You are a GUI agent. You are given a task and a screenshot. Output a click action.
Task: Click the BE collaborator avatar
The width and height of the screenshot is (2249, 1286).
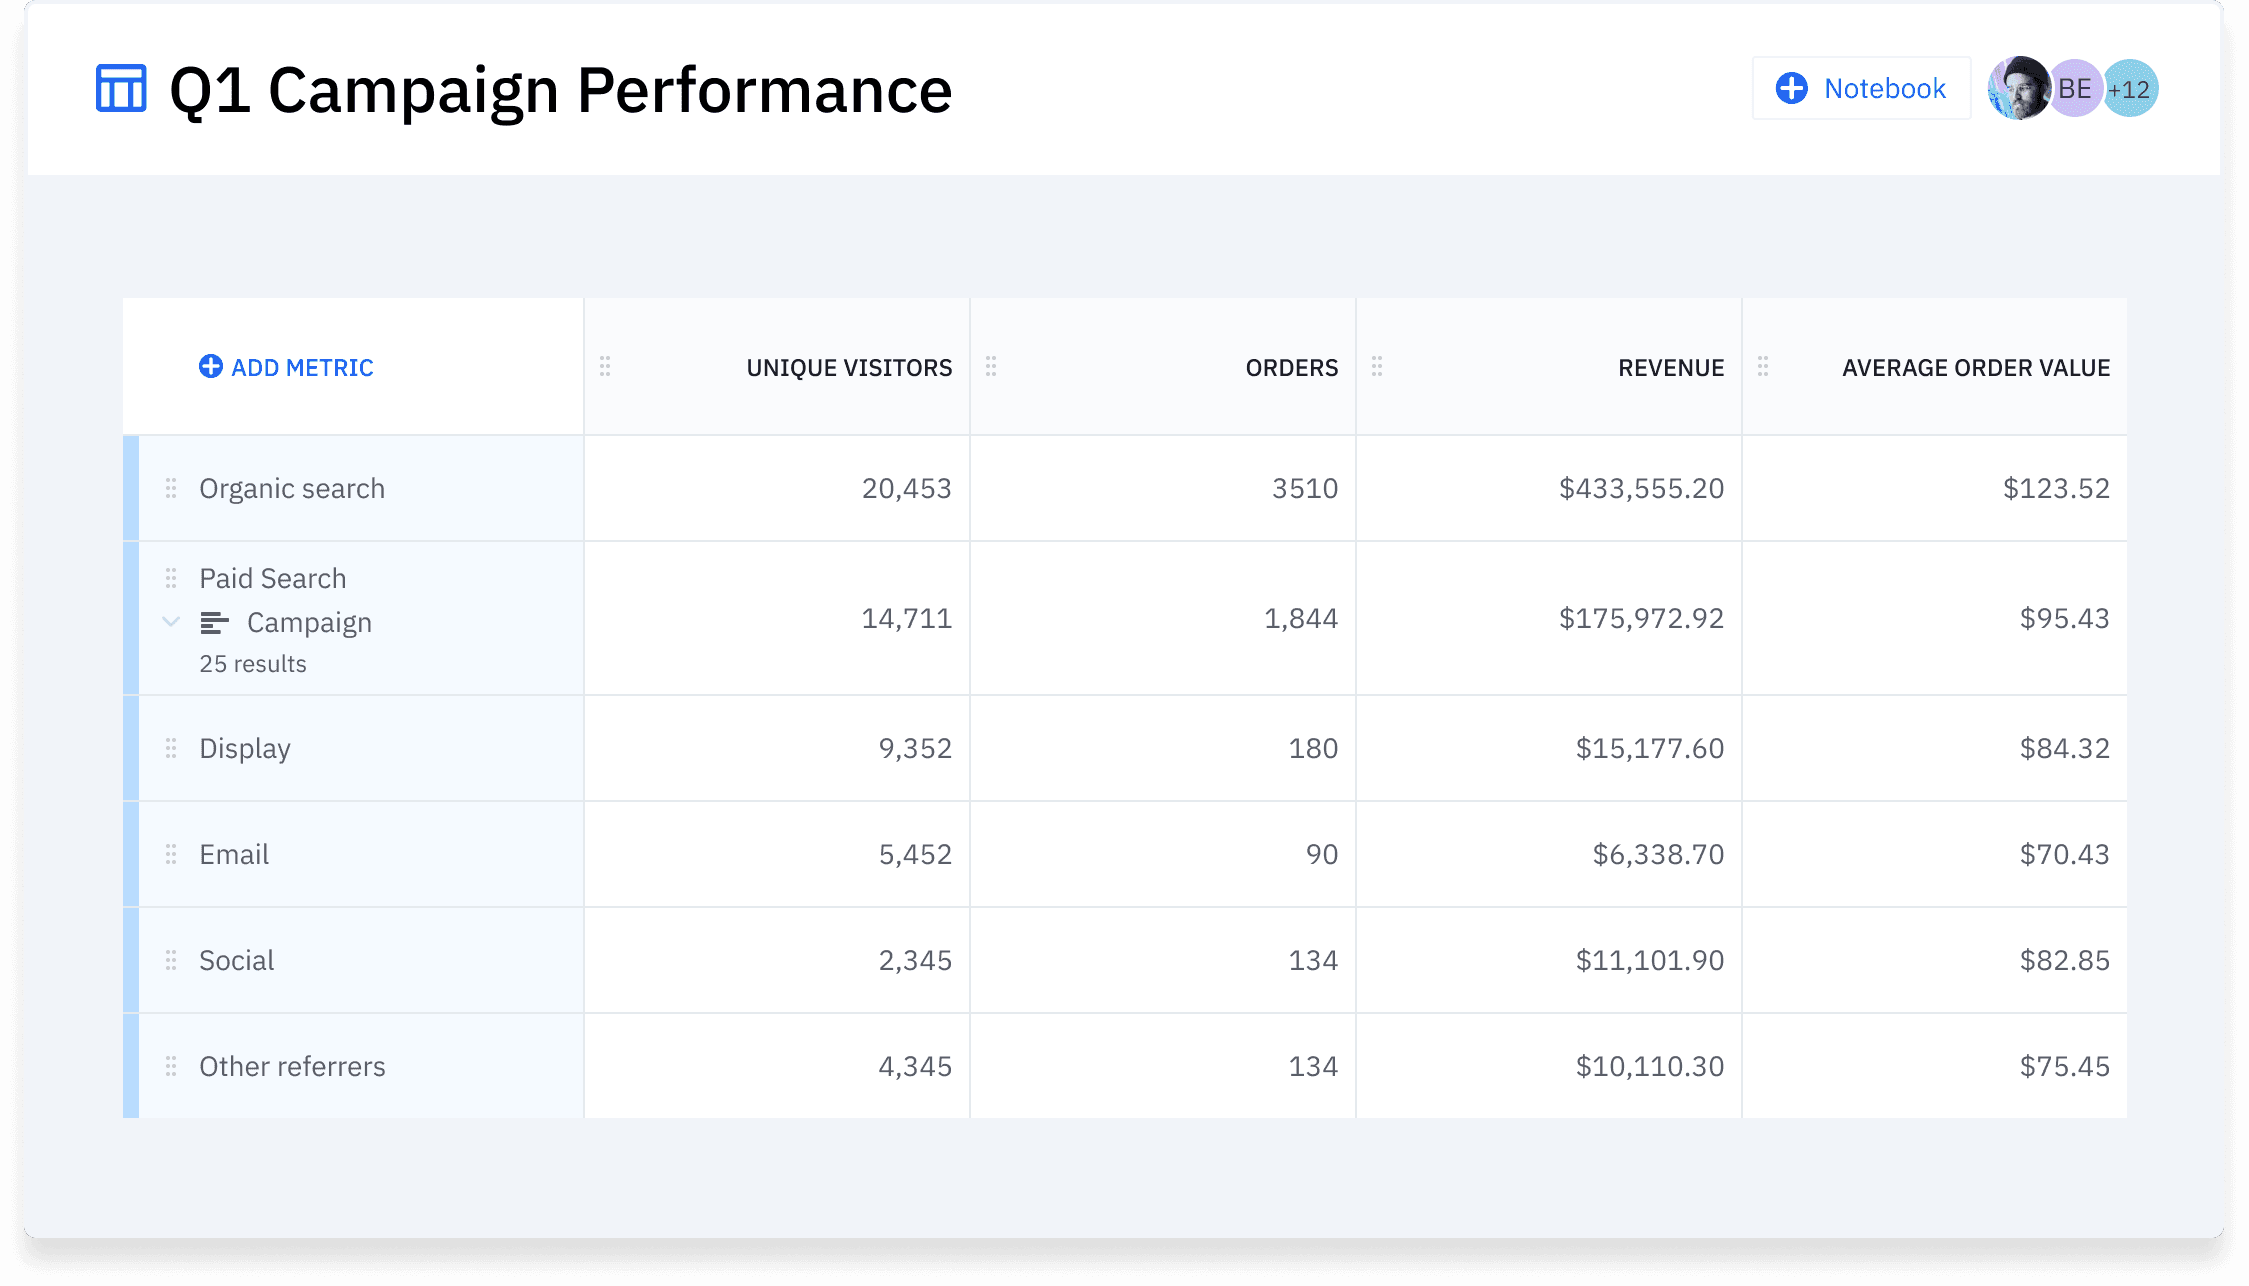[2075, 88]
